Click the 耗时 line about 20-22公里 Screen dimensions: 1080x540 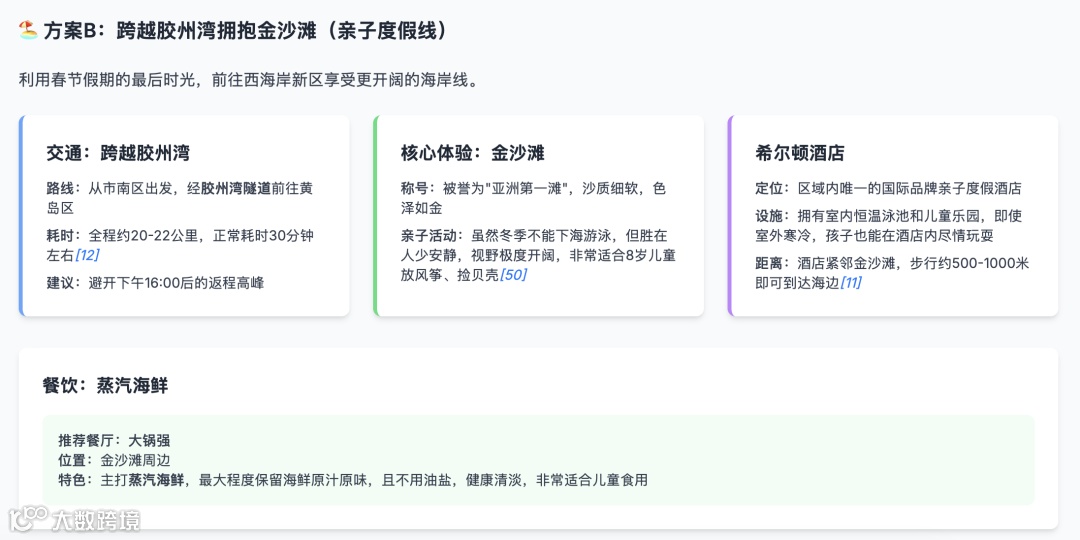(180, 245)
